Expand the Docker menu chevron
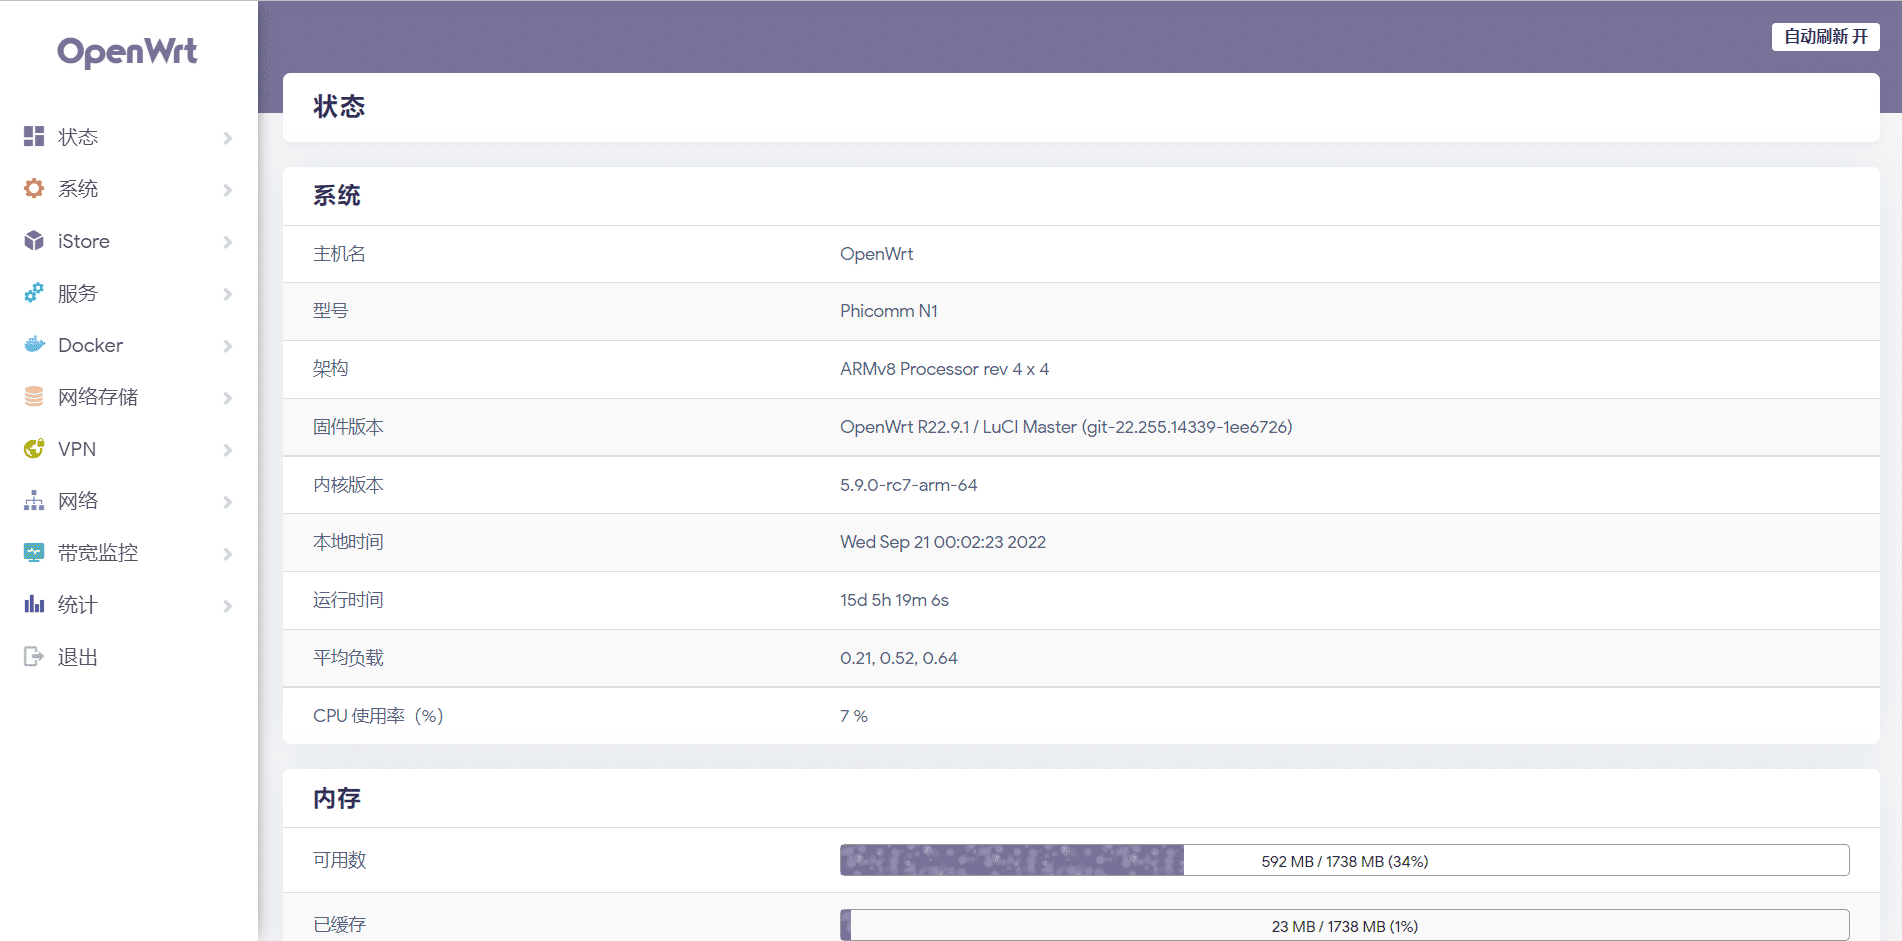This screenshot has height=941, width=1902. tap(228, 346)
